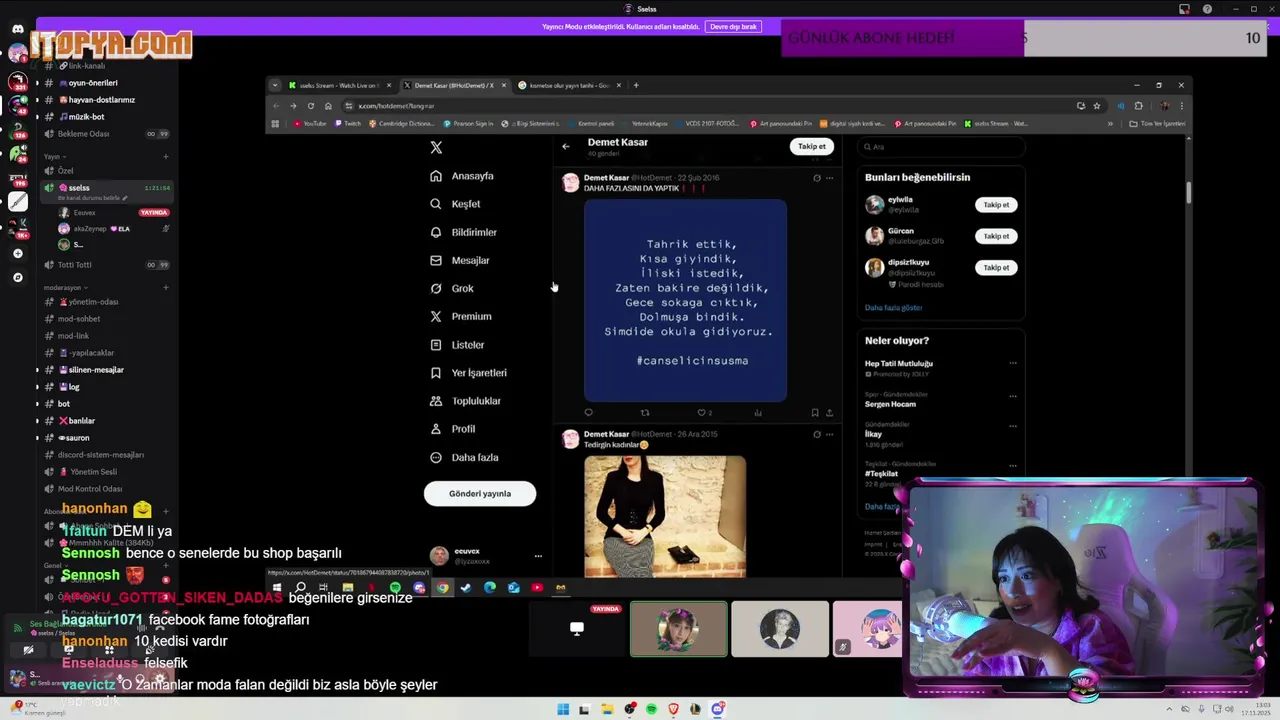Switch to the Demet Kasar X browser tab
The image size is (1280, 720).
coord(455,85)
